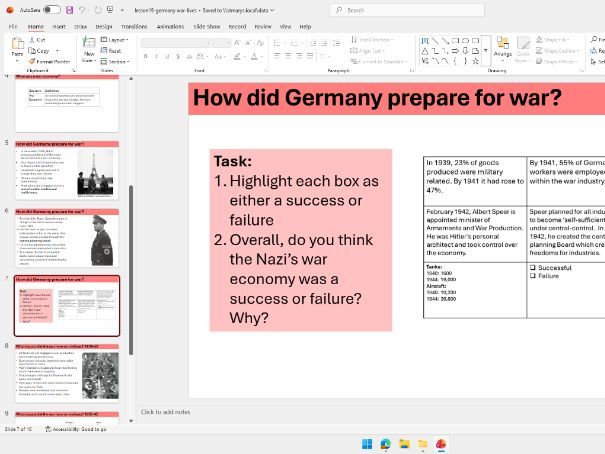Viewport: 605px width, 454px height.
Task: Select slide 5 thumbnail with Eiffel Tower
Action: click(67, 170)
